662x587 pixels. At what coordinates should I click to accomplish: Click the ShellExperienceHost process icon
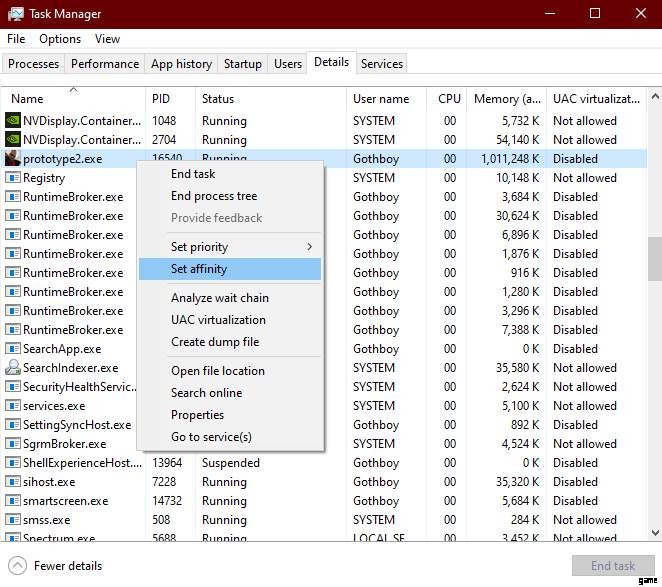[x=13, y=462]
